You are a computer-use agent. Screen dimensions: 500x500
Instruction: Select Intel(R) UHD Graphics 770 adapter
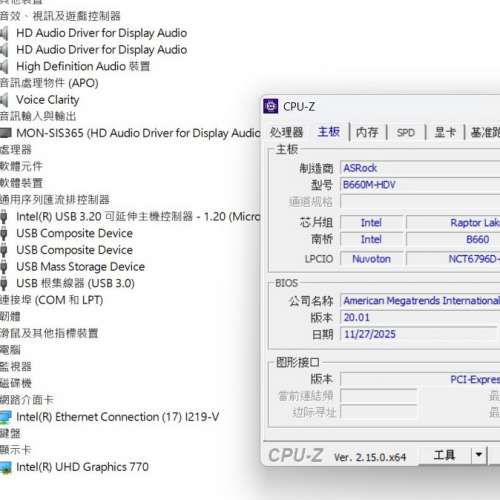coord(82,467)
